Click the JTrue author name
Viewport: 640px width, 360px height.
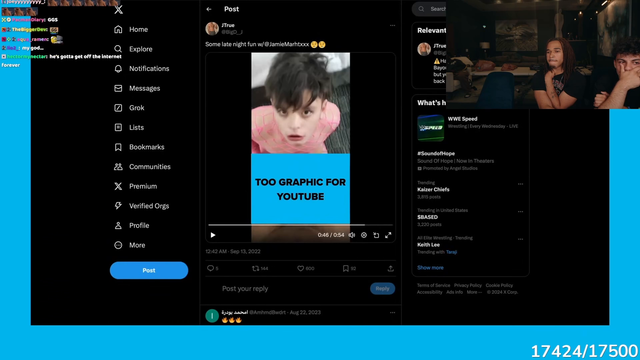coord(228,25)
